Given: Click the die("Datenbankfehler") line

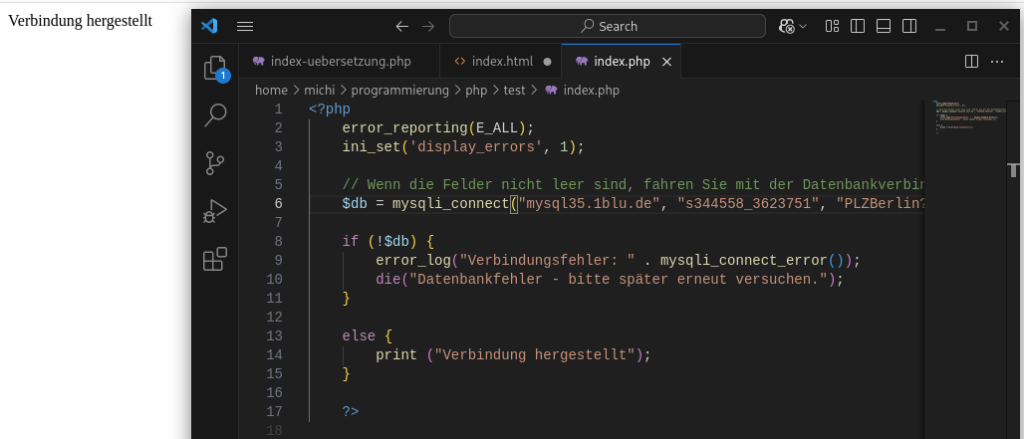Looking at the screenshot, I should [x=610, y=279].
